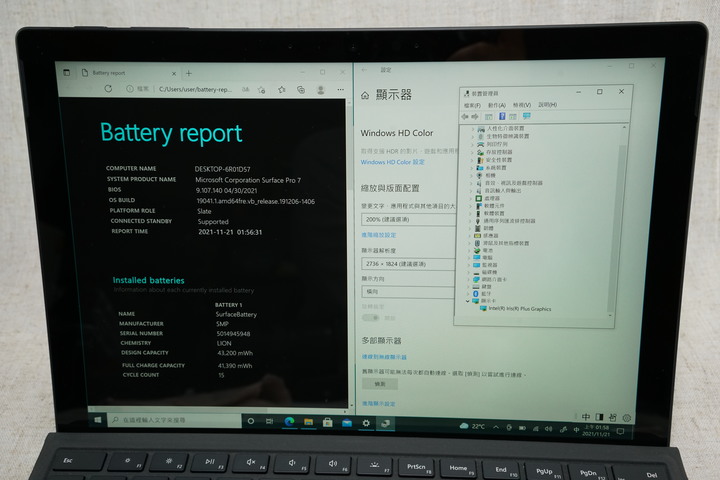Image resolution: width=720 pixels, height=480 pixels.
Task: Open Help menu in Device Manager
Action: point(547,105)
